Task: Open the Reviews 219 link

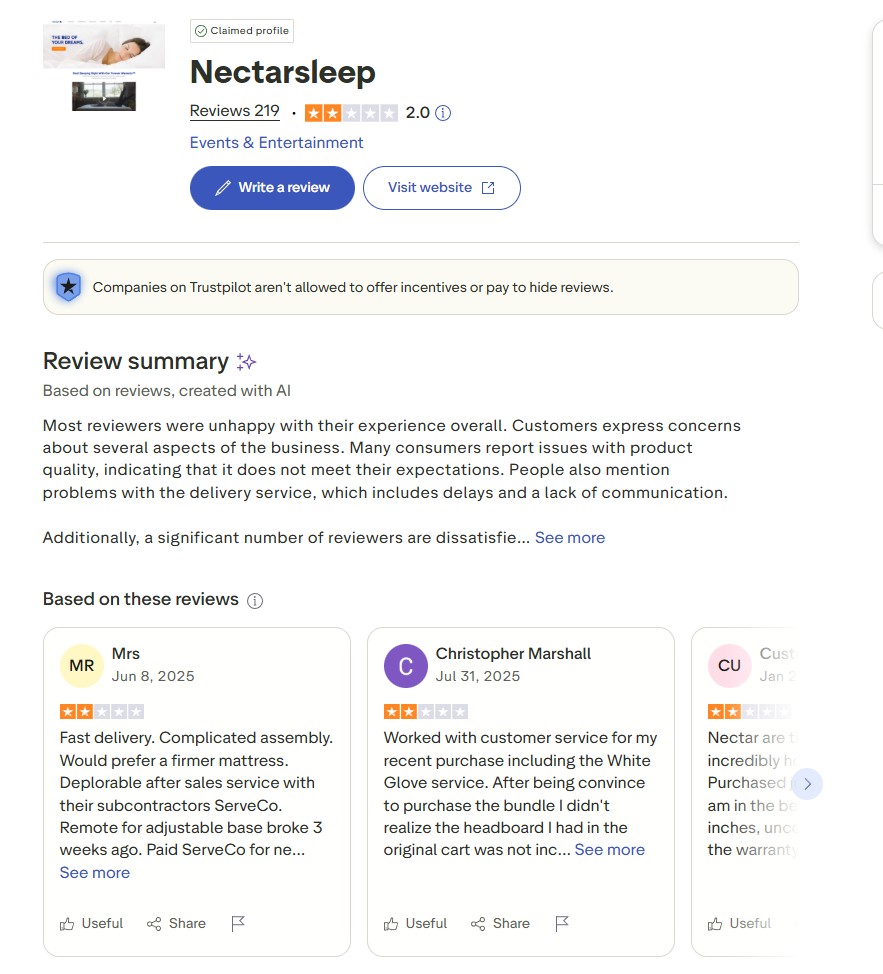Action: click(x=235, y=111)
